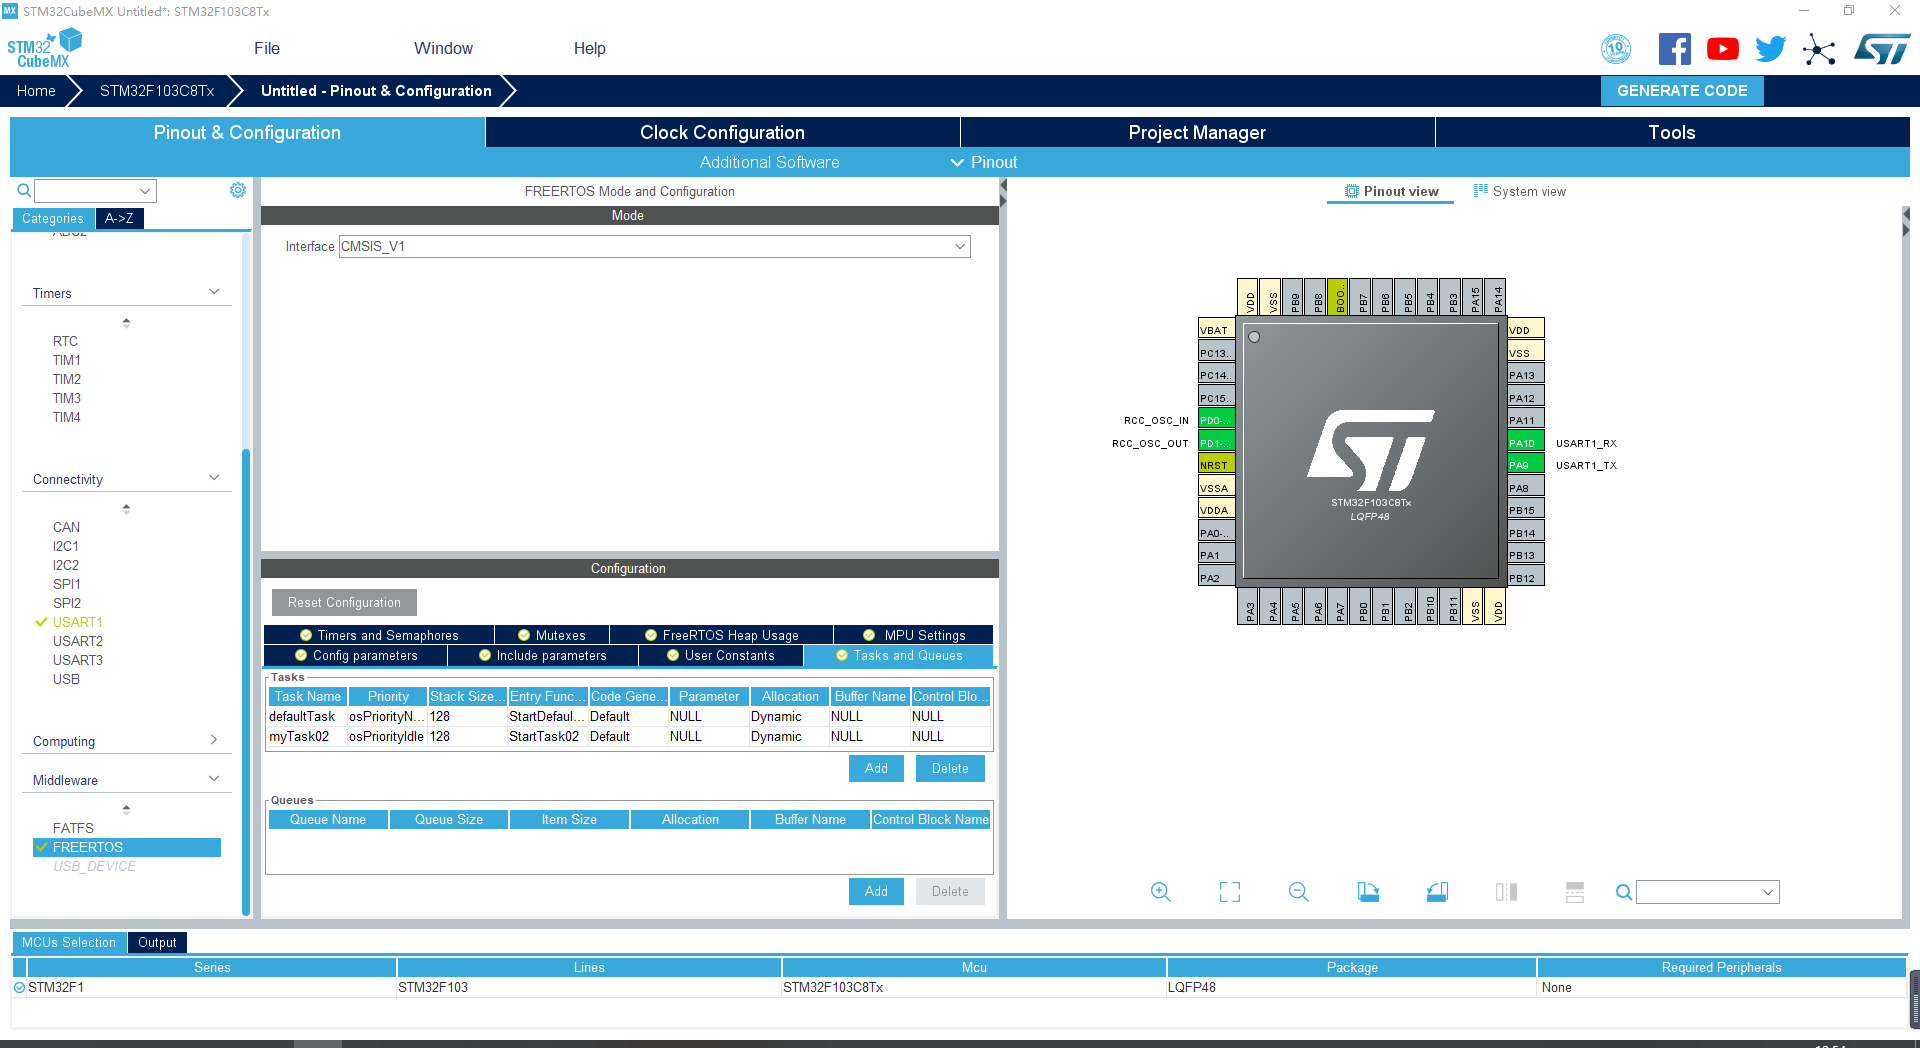Collapse the Connectivity category

[214, 478]
